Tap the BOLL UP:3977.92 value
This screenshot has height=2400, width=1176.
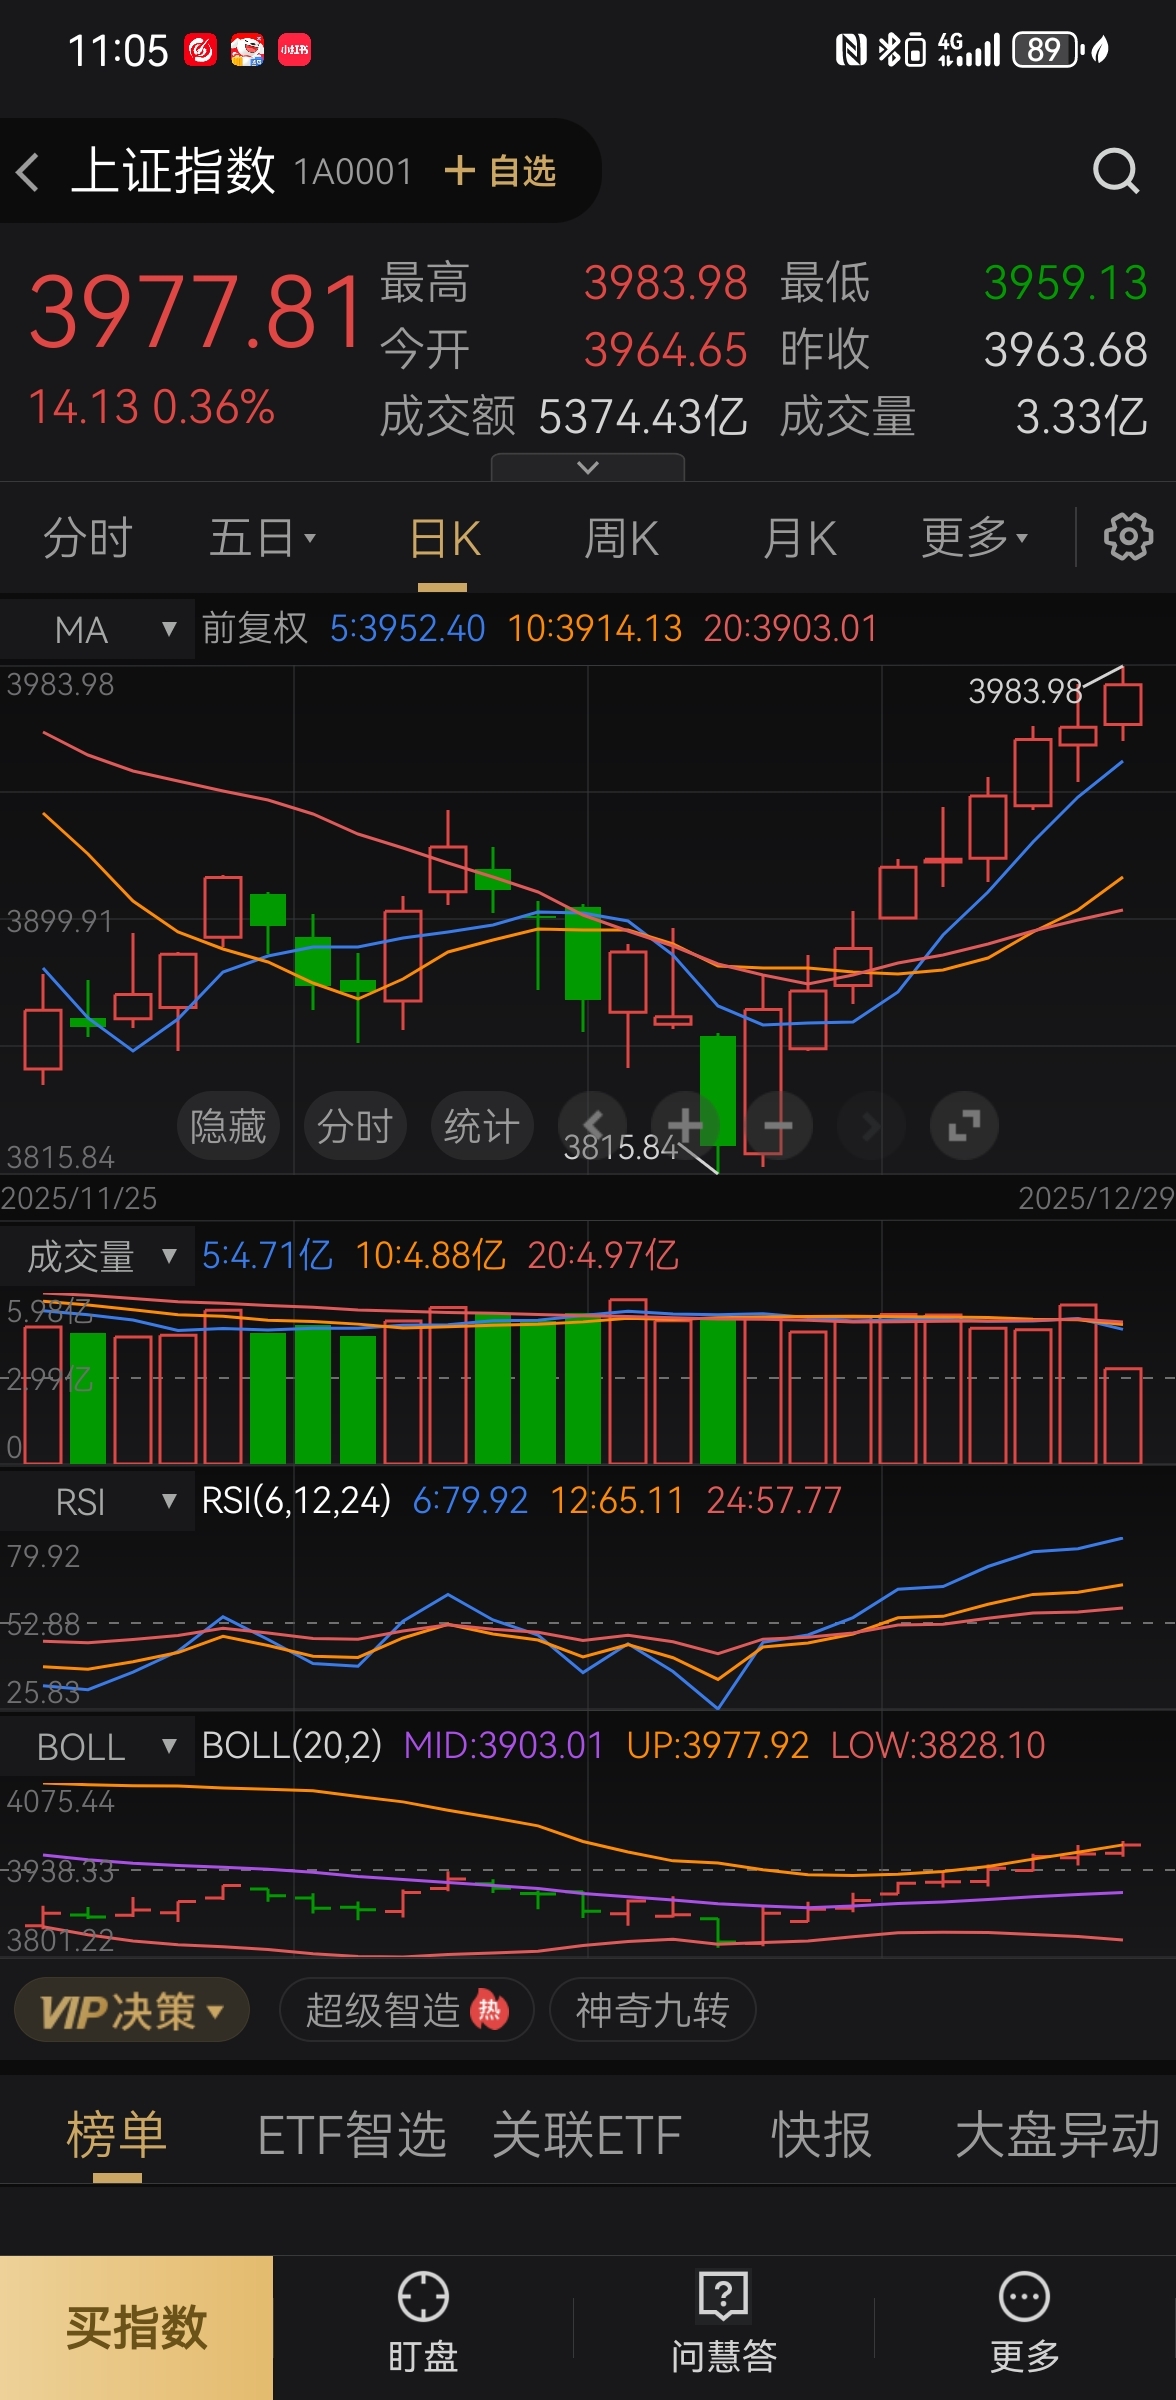717,1745
